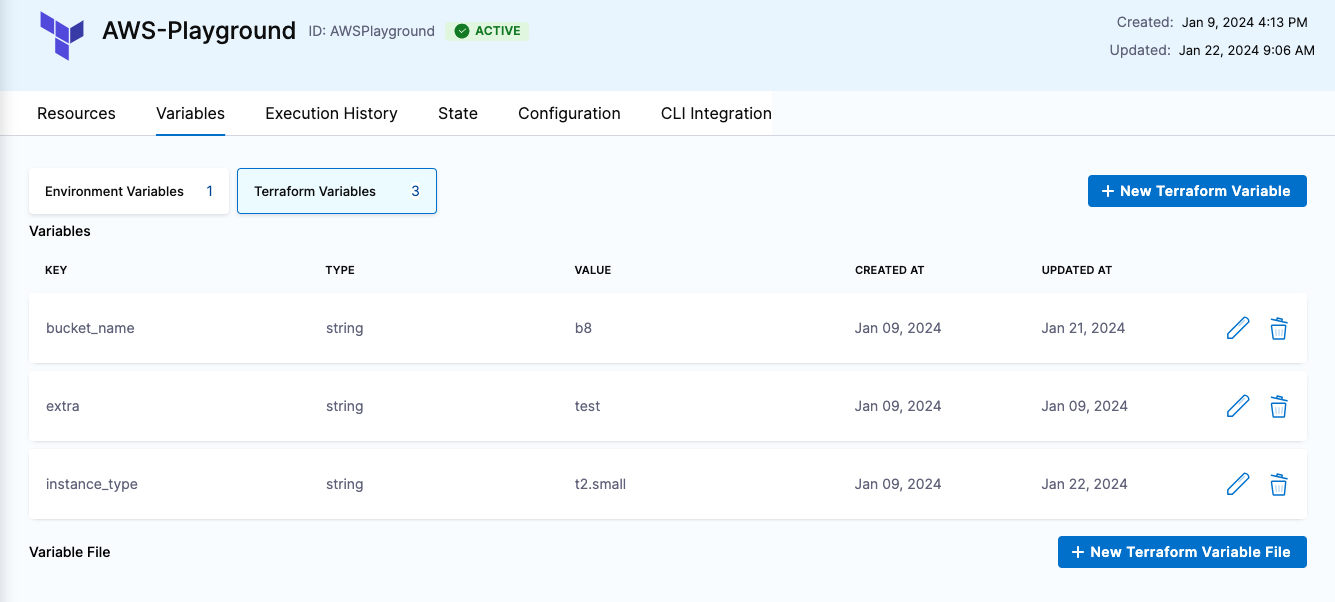Click New Terraform Variable File button

(1181, 552)
